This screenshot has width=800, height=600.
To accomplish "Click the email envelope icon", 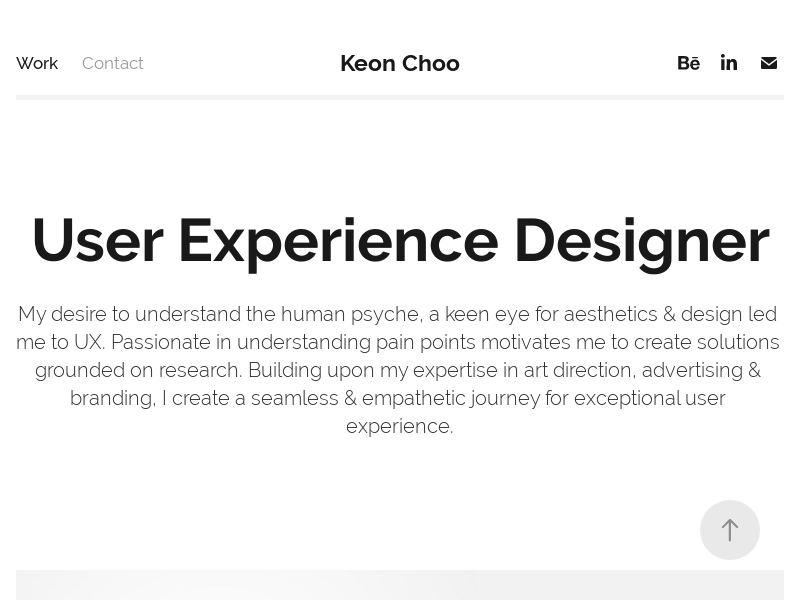I will 769,63.
